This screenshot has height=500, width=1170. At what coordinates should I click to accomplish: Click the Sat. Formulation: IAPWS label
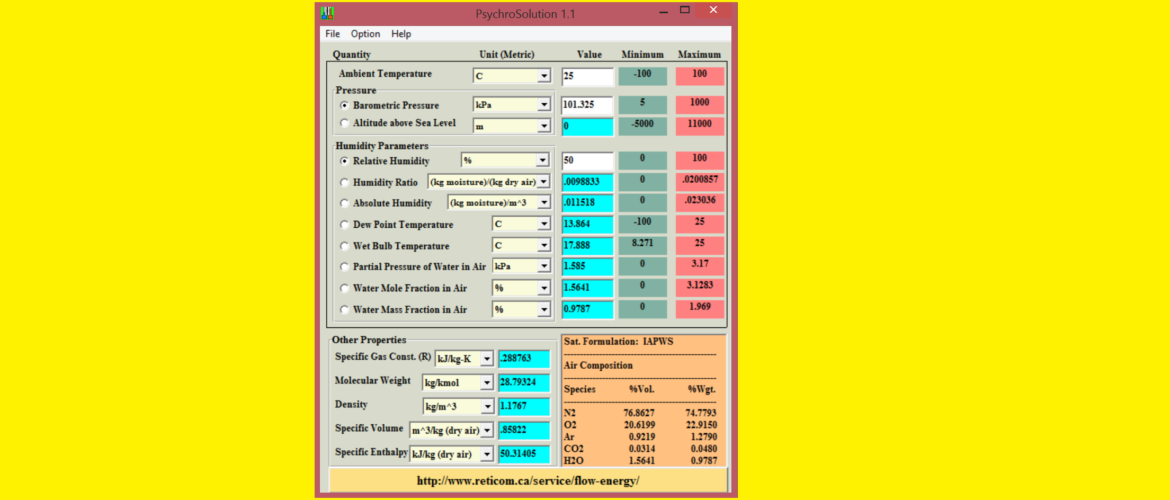[x=619, y=341]
